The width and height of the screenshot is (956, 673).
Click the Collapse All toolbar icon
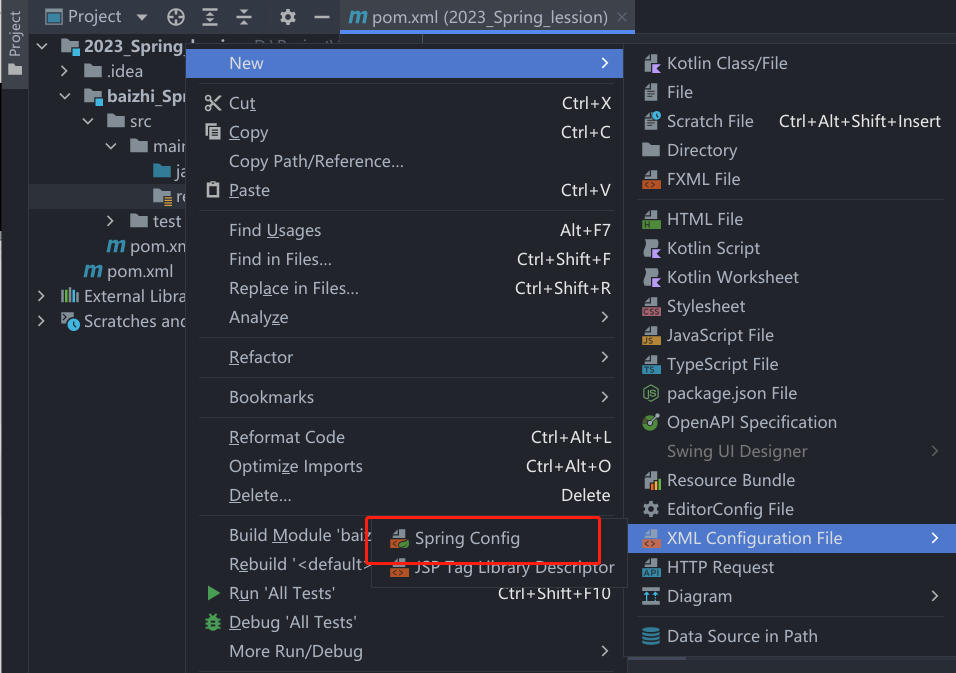pos(244,17)
